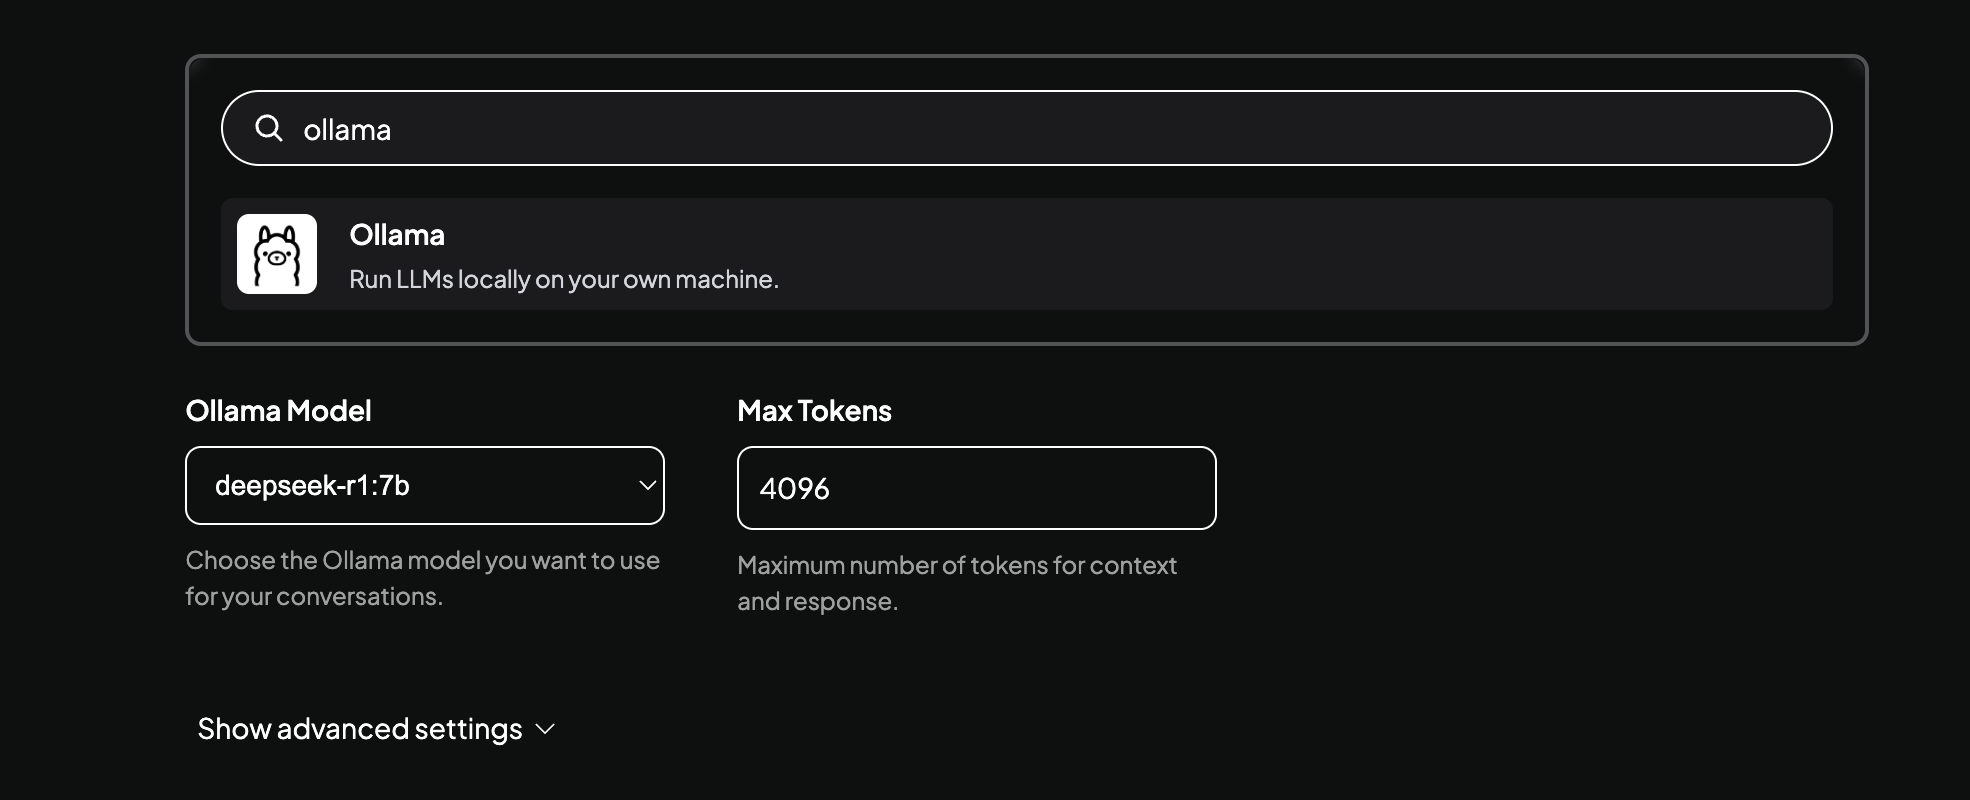This screenshot has height=800, width=1970.
Task: Click the chevron beside Show advanced settings
Action: pyautogui.click(x=545, y=729)
